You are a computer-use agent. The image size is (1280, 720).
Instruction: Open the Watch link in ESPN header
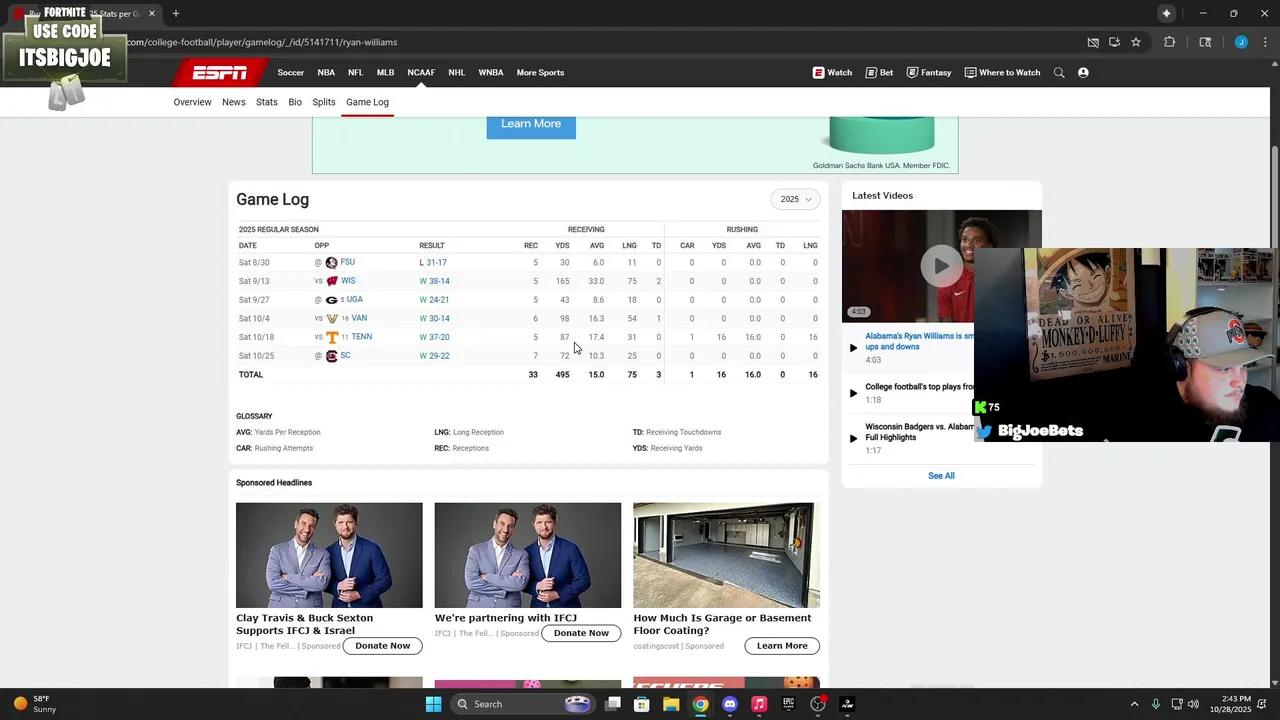coord(832,72)
